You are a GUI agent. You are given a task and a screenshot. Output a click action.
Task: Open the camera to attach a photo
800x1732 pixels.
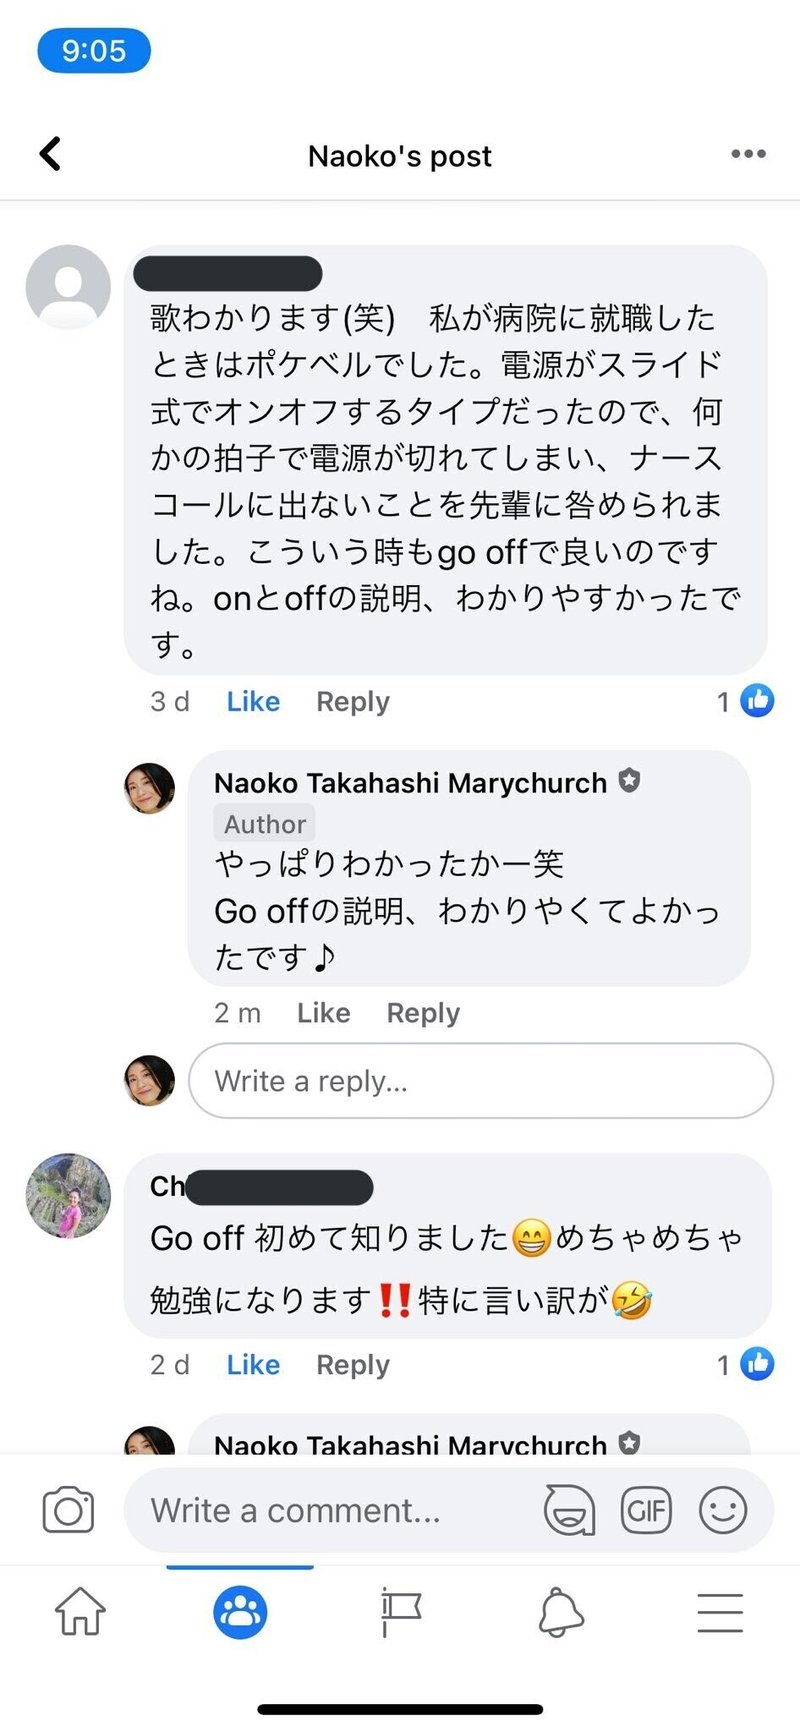pos(66,1510)
